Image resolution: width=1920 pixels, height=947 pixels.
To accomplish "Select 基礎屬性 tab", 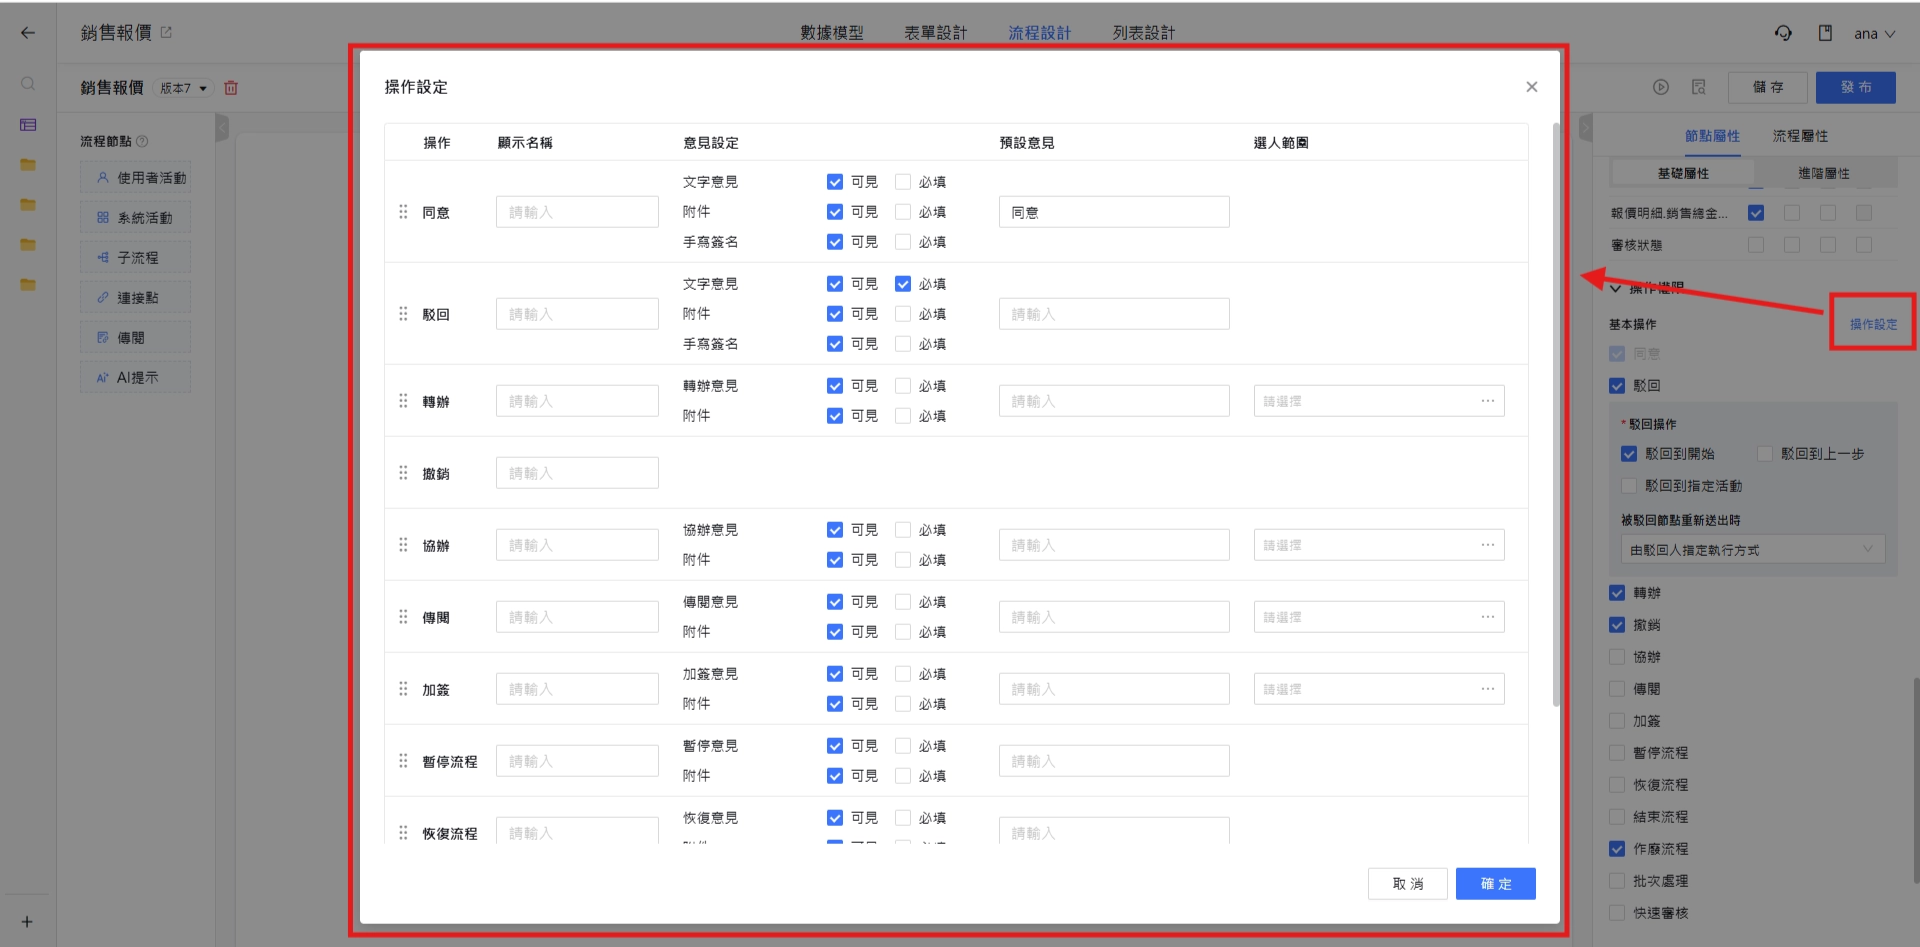I will click(1683, 173).
